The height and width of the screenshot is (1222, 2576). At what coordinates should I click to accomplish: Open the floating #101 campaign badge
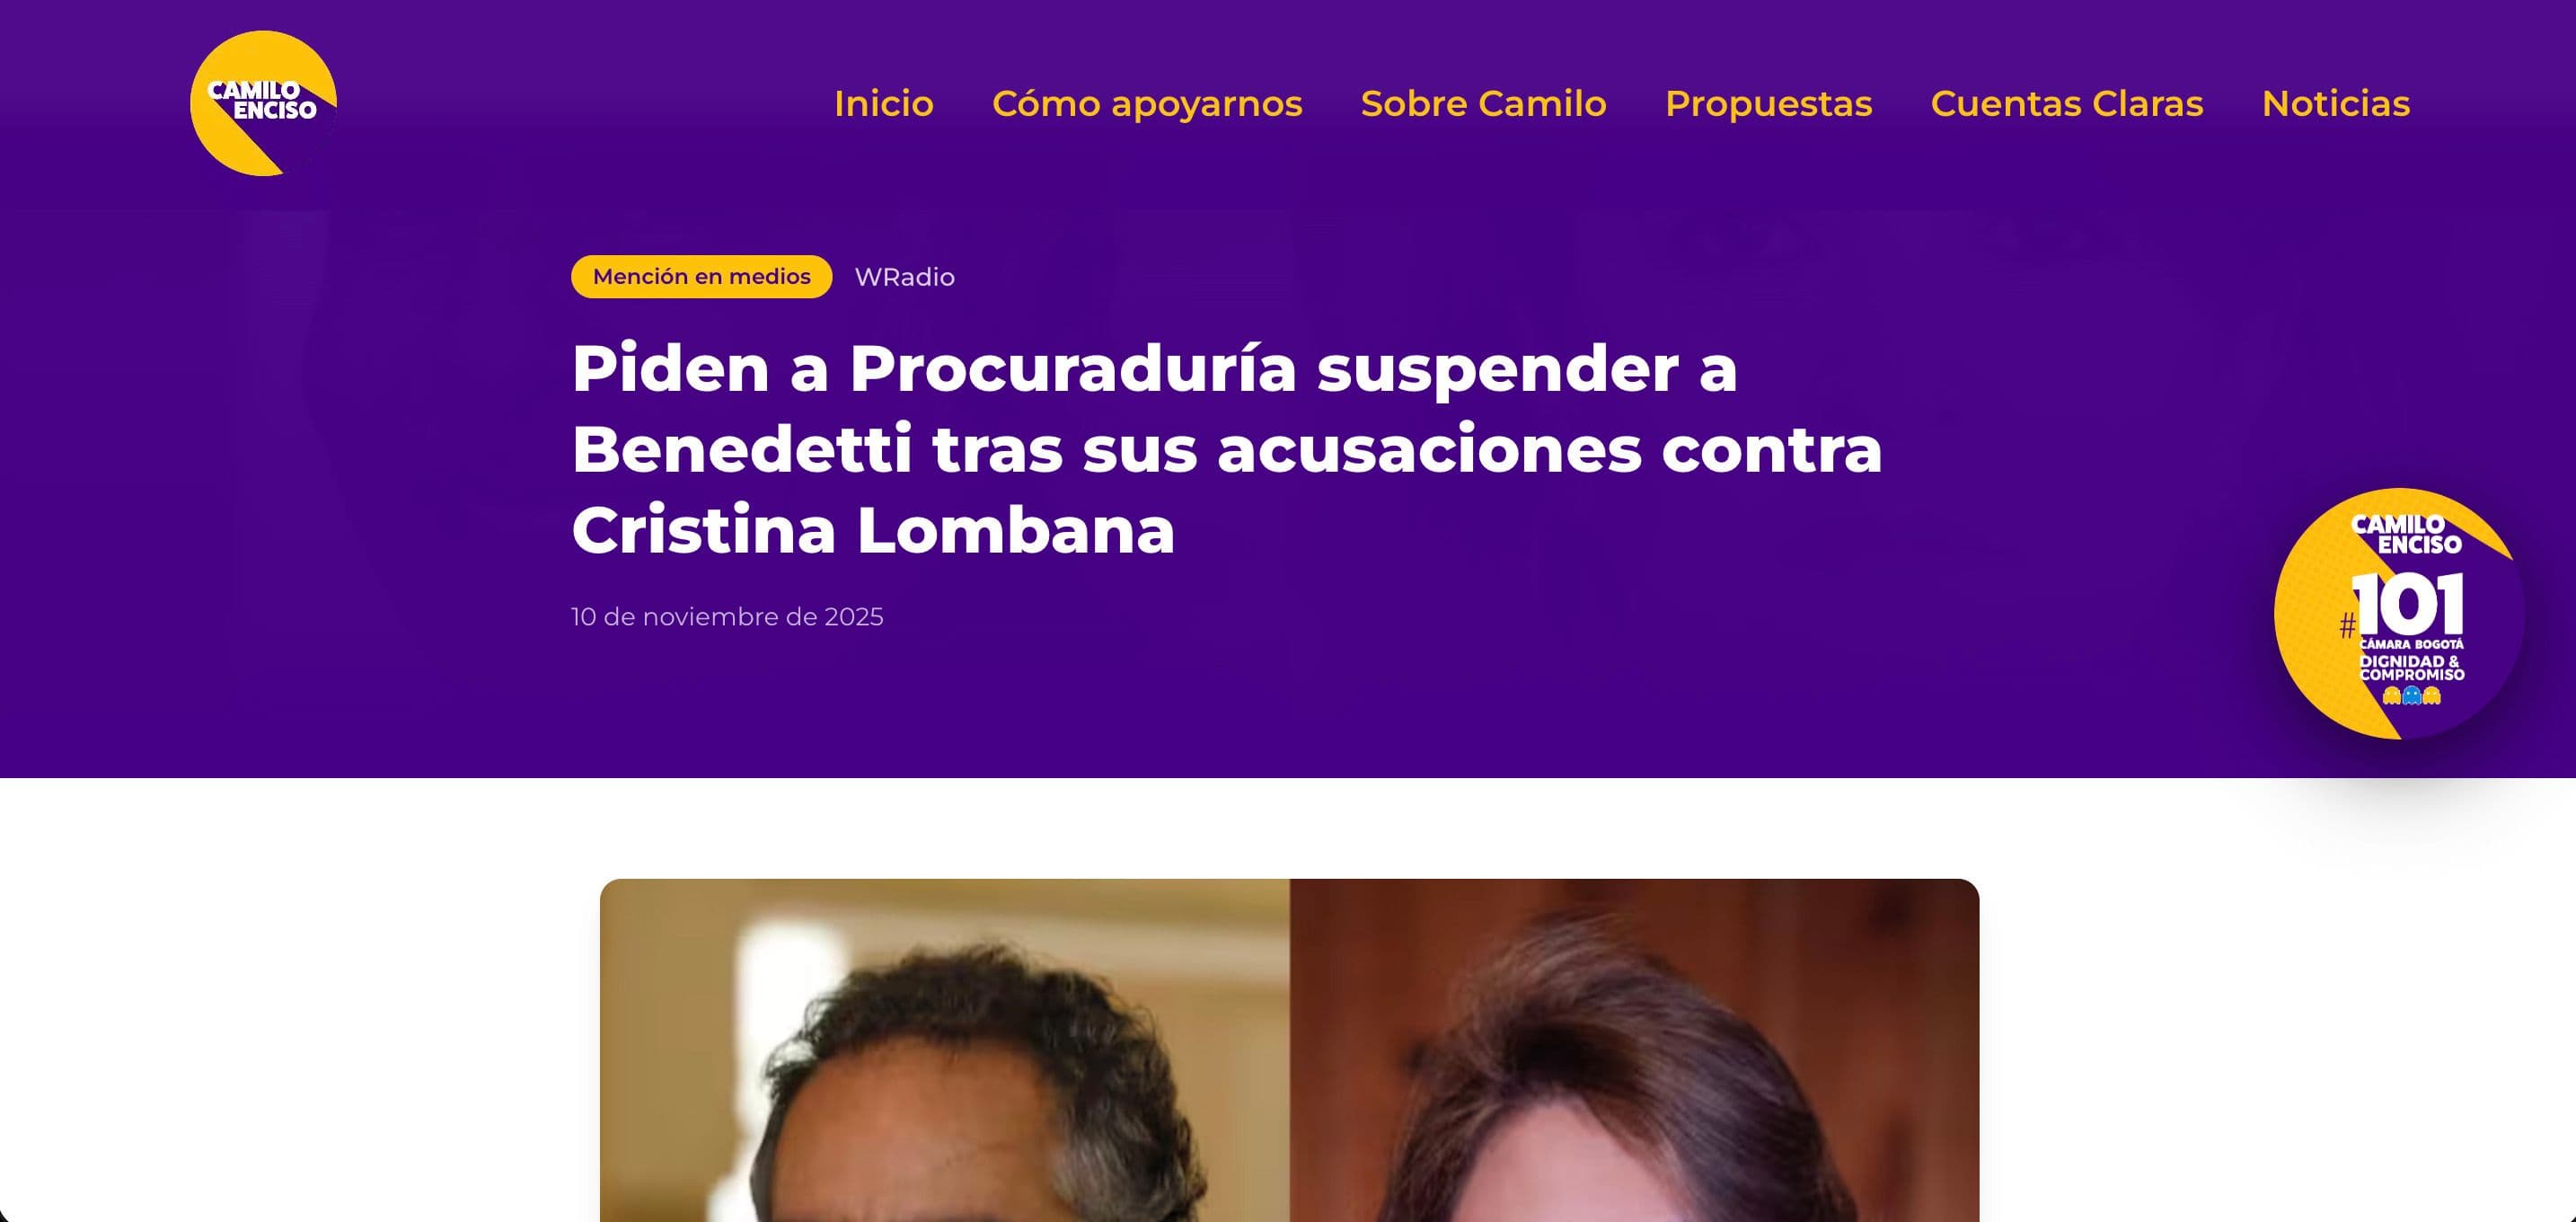[x=2398, y=613]
